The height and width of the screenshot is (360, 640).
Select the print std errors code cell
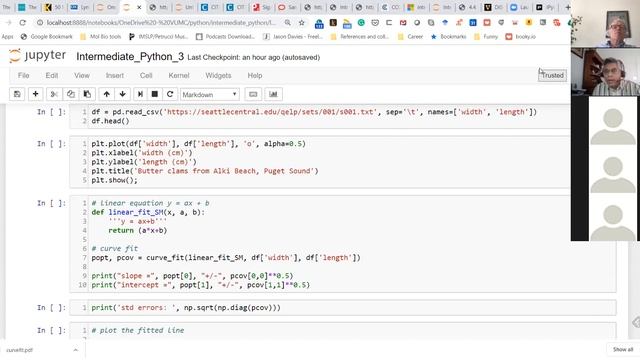click(x=342, y=308)
